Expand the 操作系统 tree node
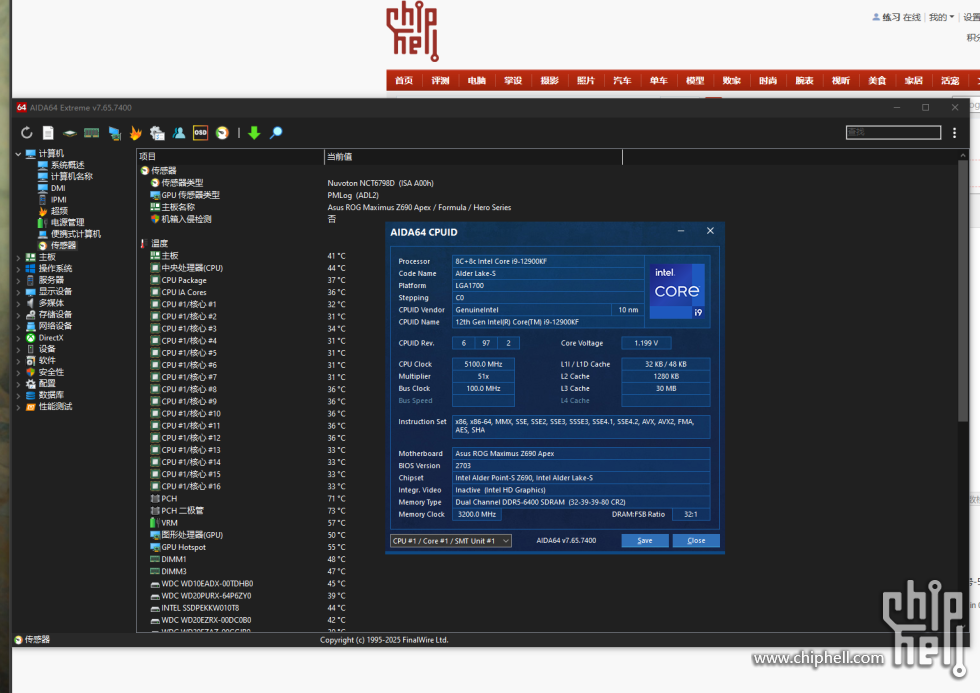The height and width of the screenshot is (693, 980). (18, 269)
